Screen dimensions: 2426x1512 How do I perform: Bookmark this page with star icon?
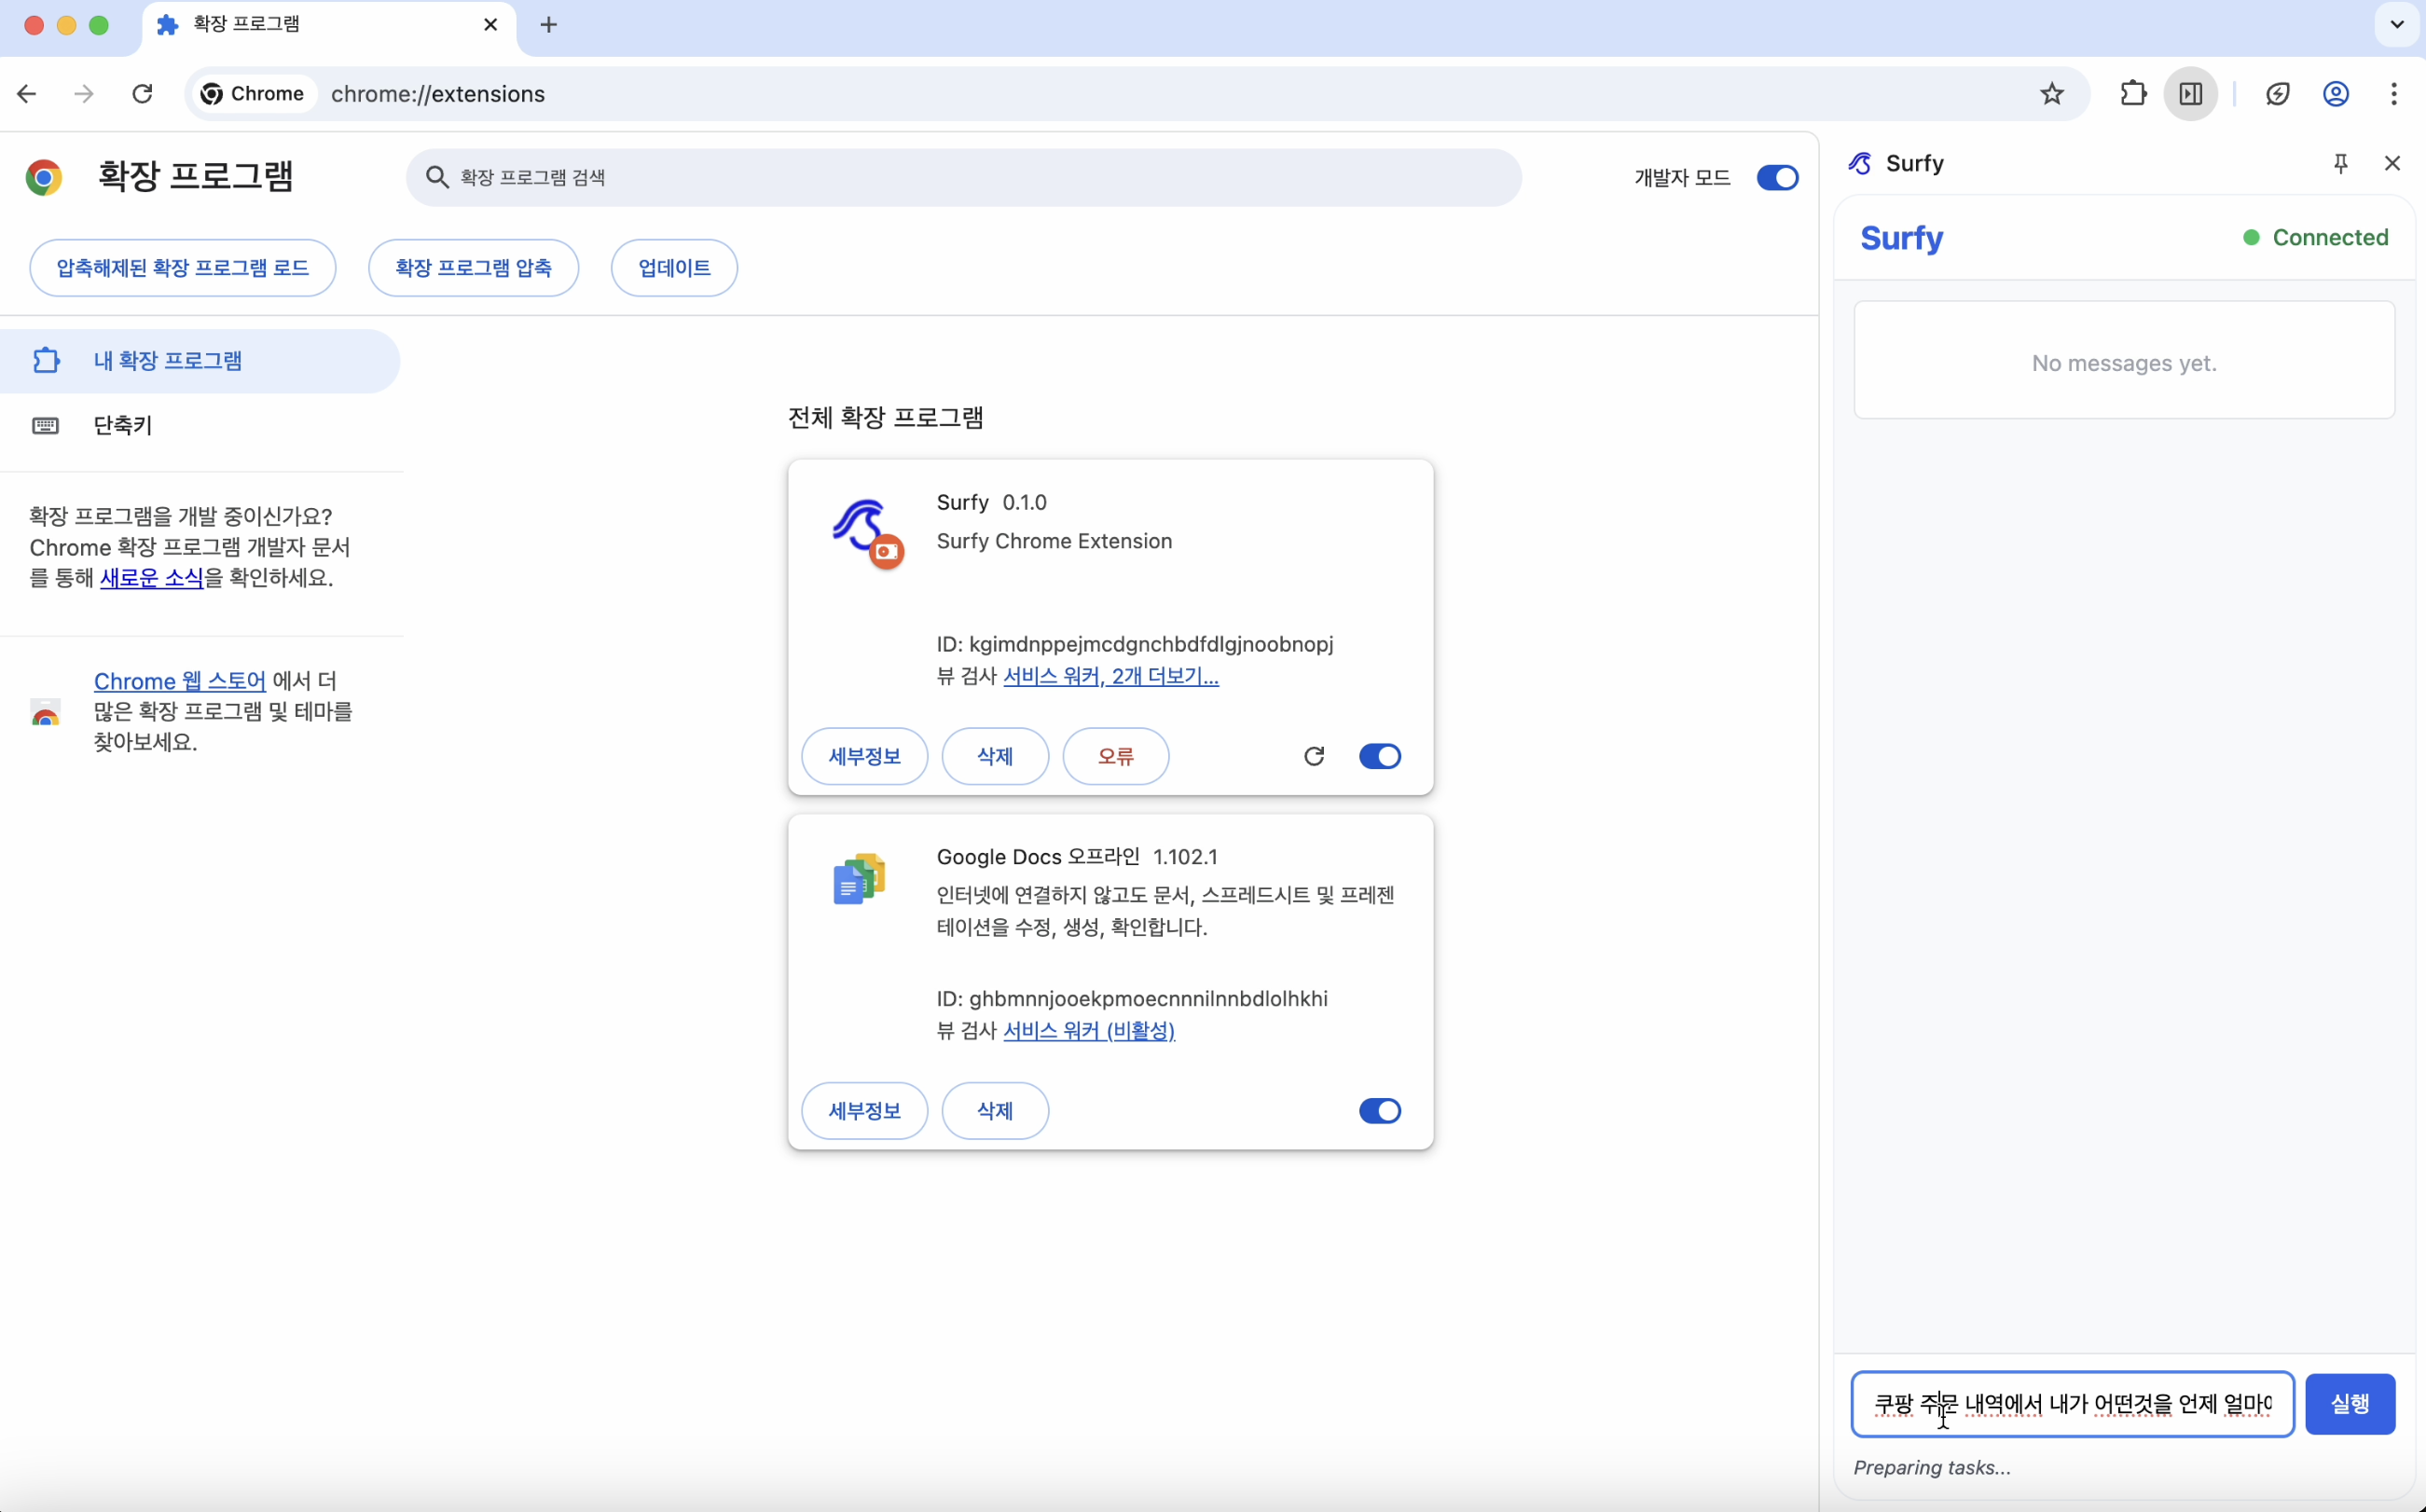coord(2052,94)
